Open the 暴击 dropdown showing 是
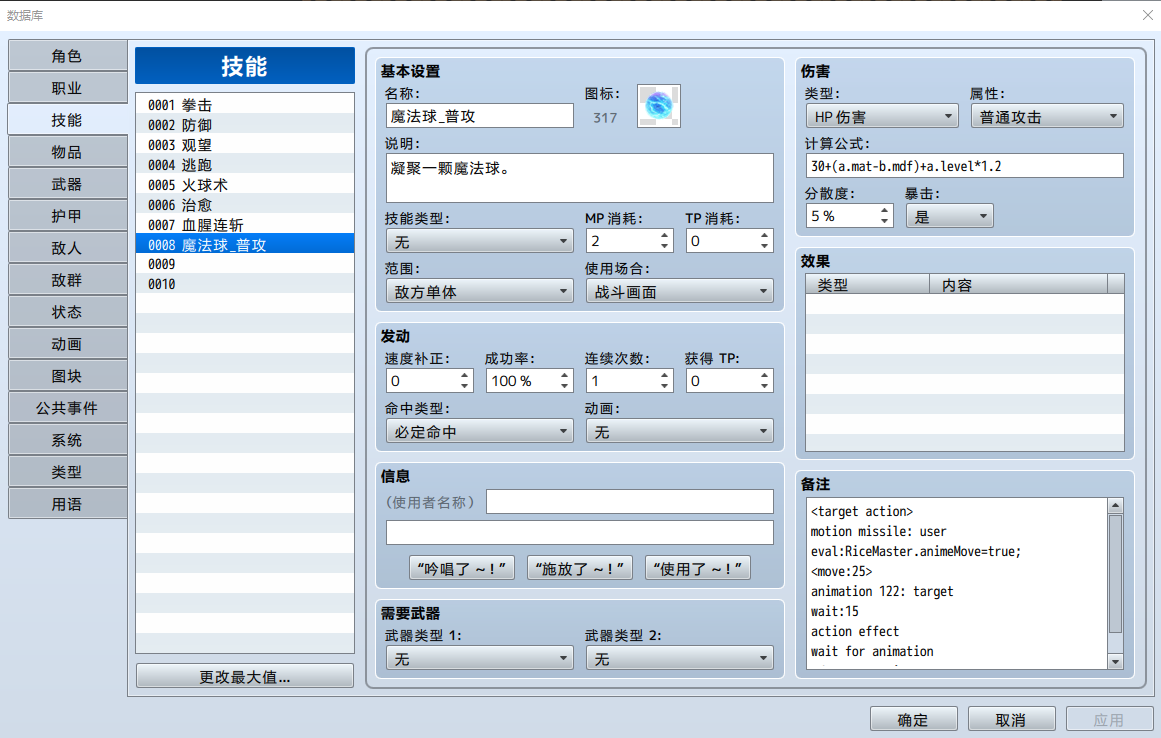The height and width of the screenshot is (738, 1161). click(x=950, y=216)
